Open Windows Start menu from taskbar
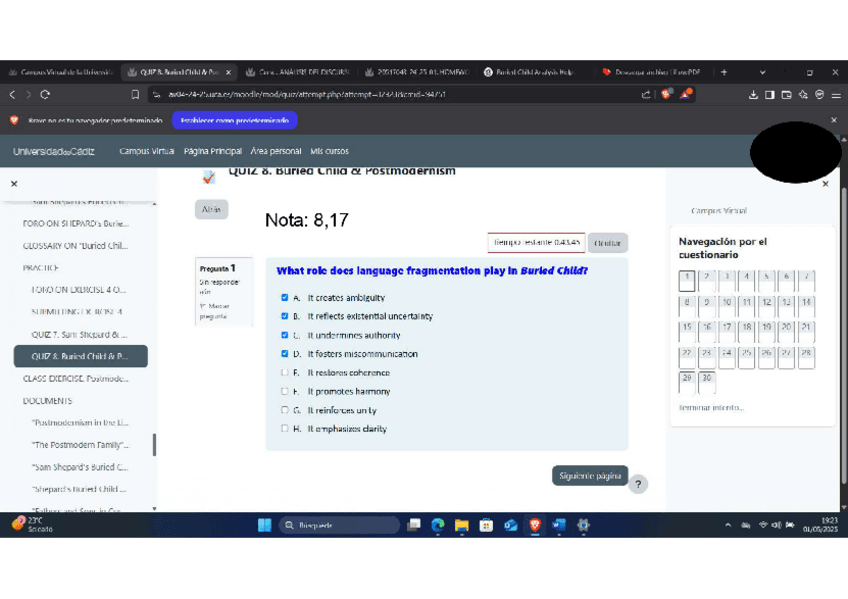Screen dimensions: 848x599 [265, 525]
